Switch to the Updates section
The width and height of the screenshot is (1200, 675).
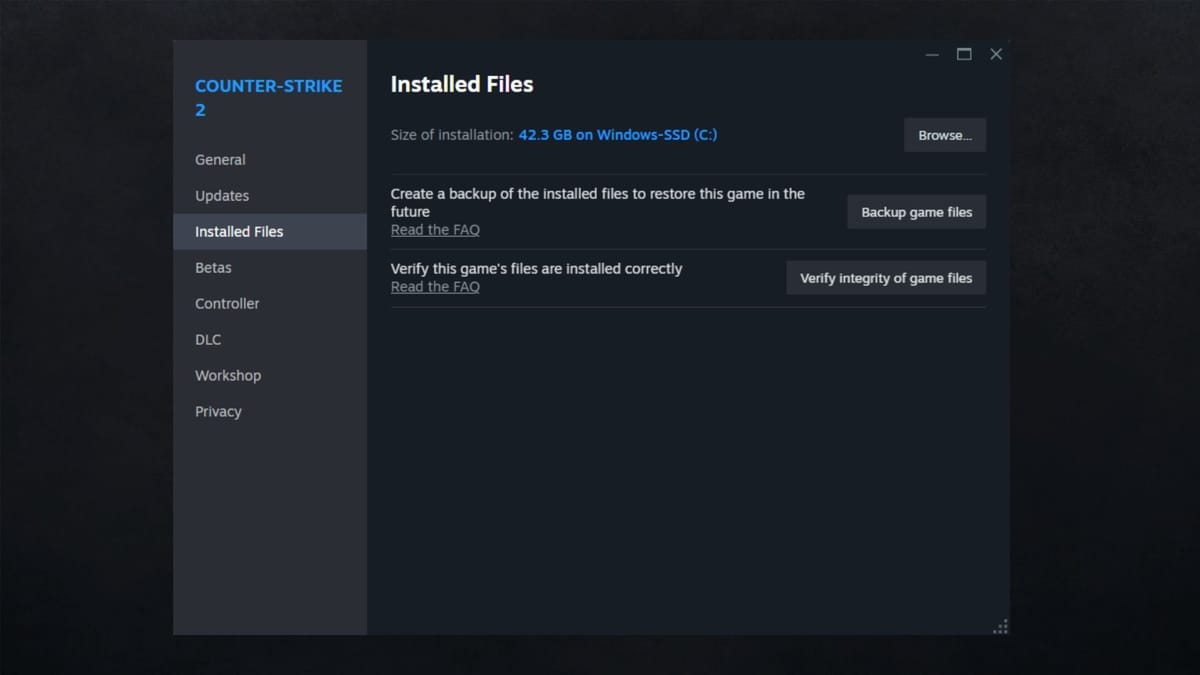[222, 196]
